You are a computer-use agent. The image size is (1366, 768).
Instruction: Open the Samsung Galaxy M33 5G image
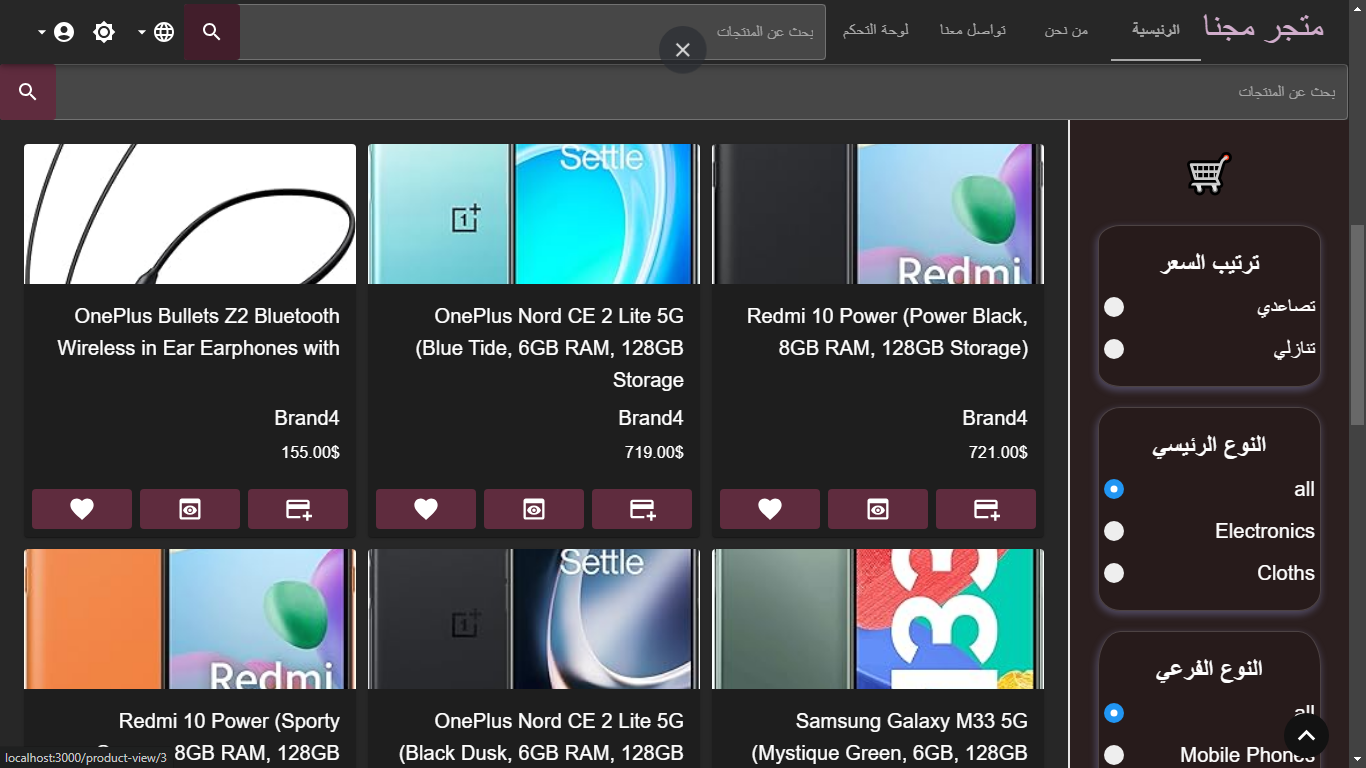point(878,619)
